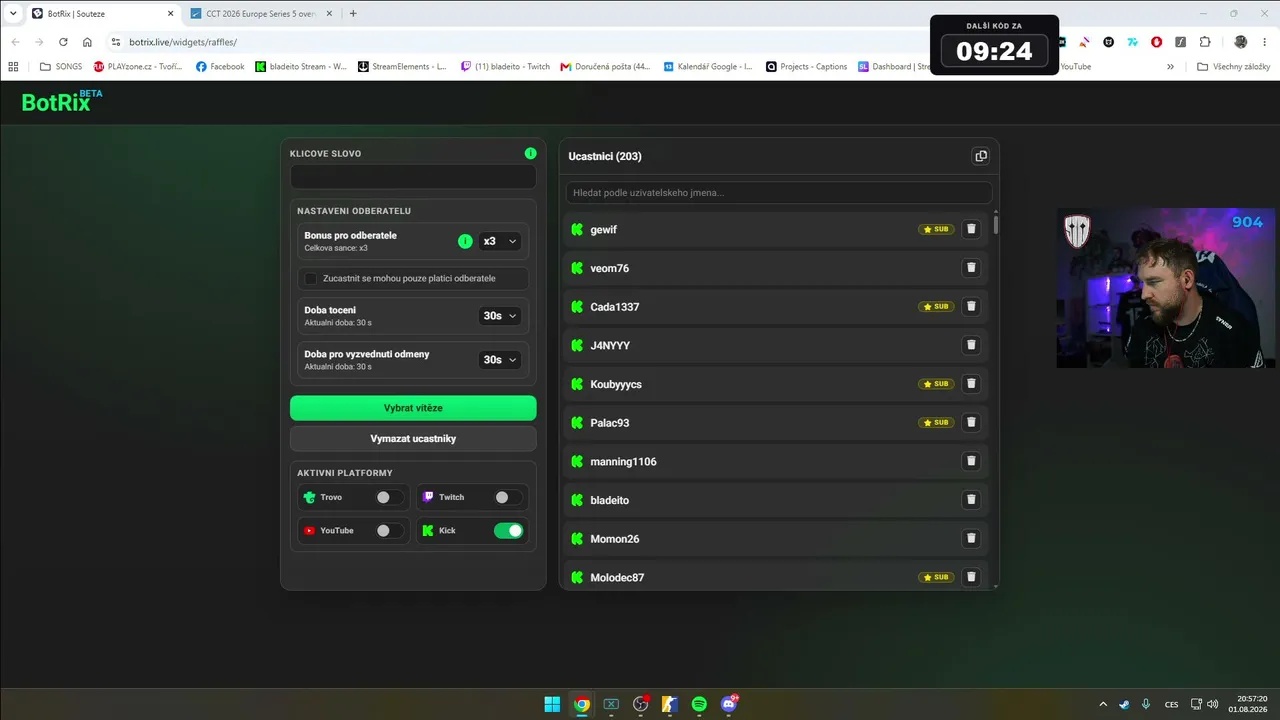Enable paying subscribers only checkbox

click(310, 278)
